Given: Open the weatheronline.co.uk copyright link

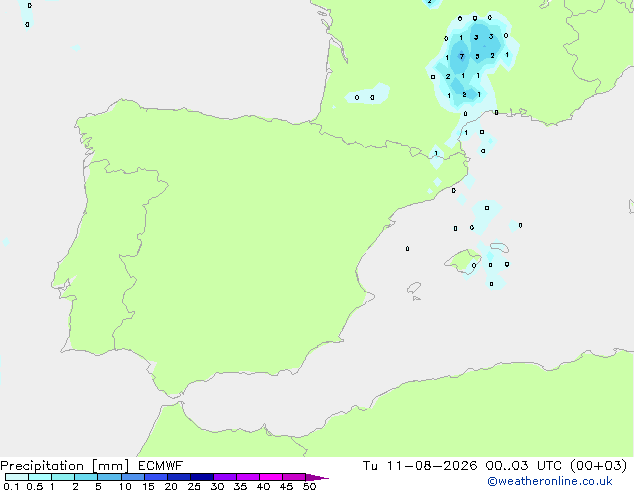Looking at the screenshot, I should pyautogui.click(x=550, y=481).
